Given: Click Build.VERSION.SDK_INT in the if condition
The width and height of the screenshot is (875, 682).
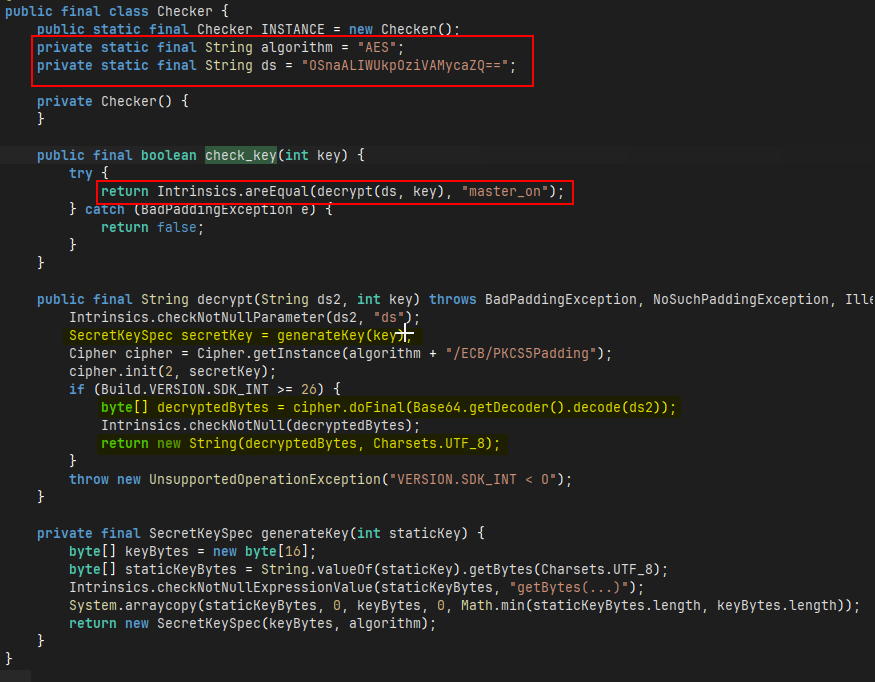Looking at the screenshot, I should (185, 389).
